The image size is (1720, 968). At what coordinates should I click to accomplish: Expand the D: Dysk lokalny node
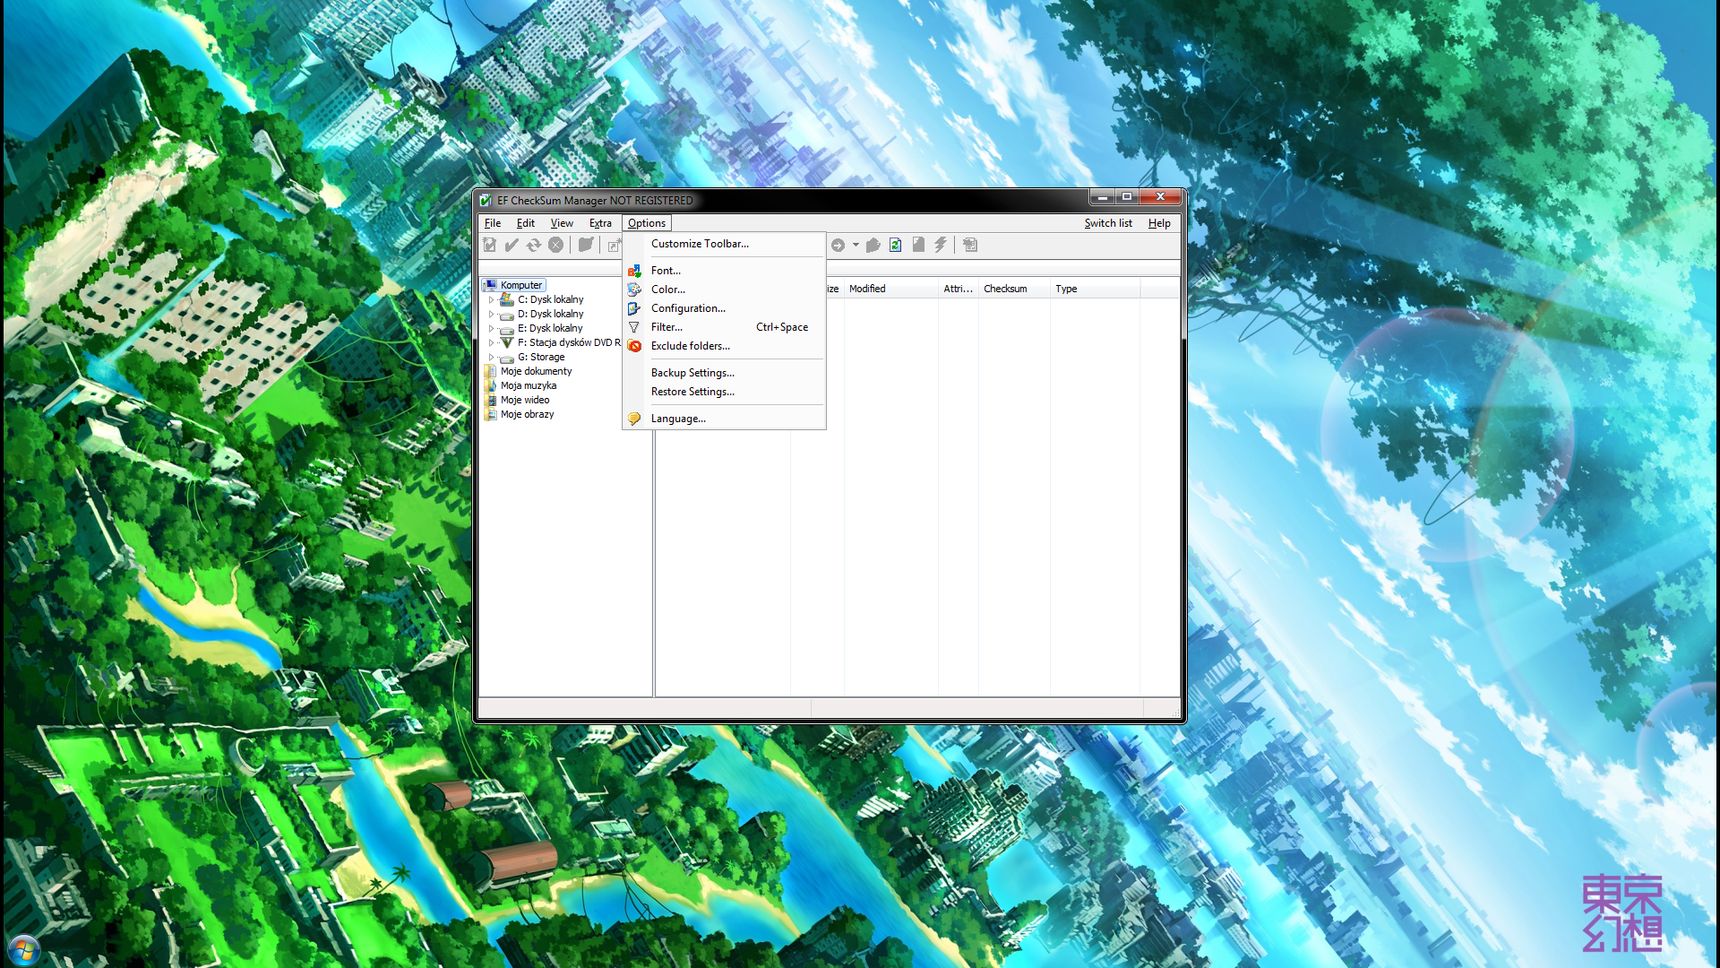click(x=491, y=314)
